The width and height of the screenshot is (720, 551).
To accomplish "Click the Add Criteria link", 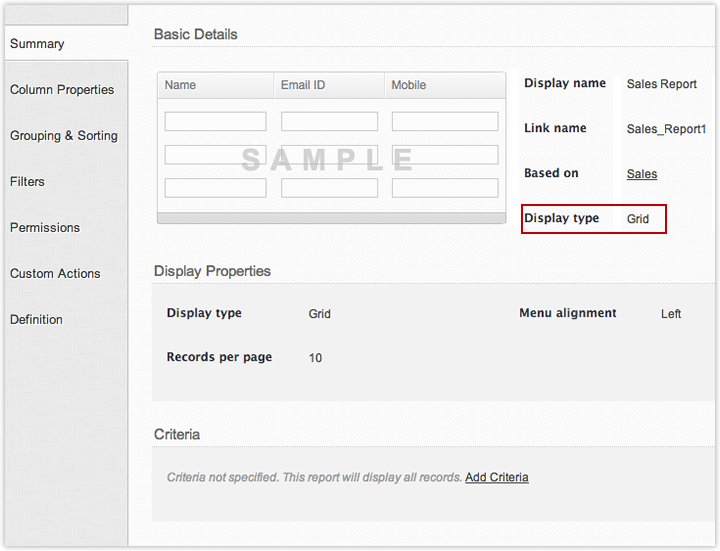I will click(496, 478).
